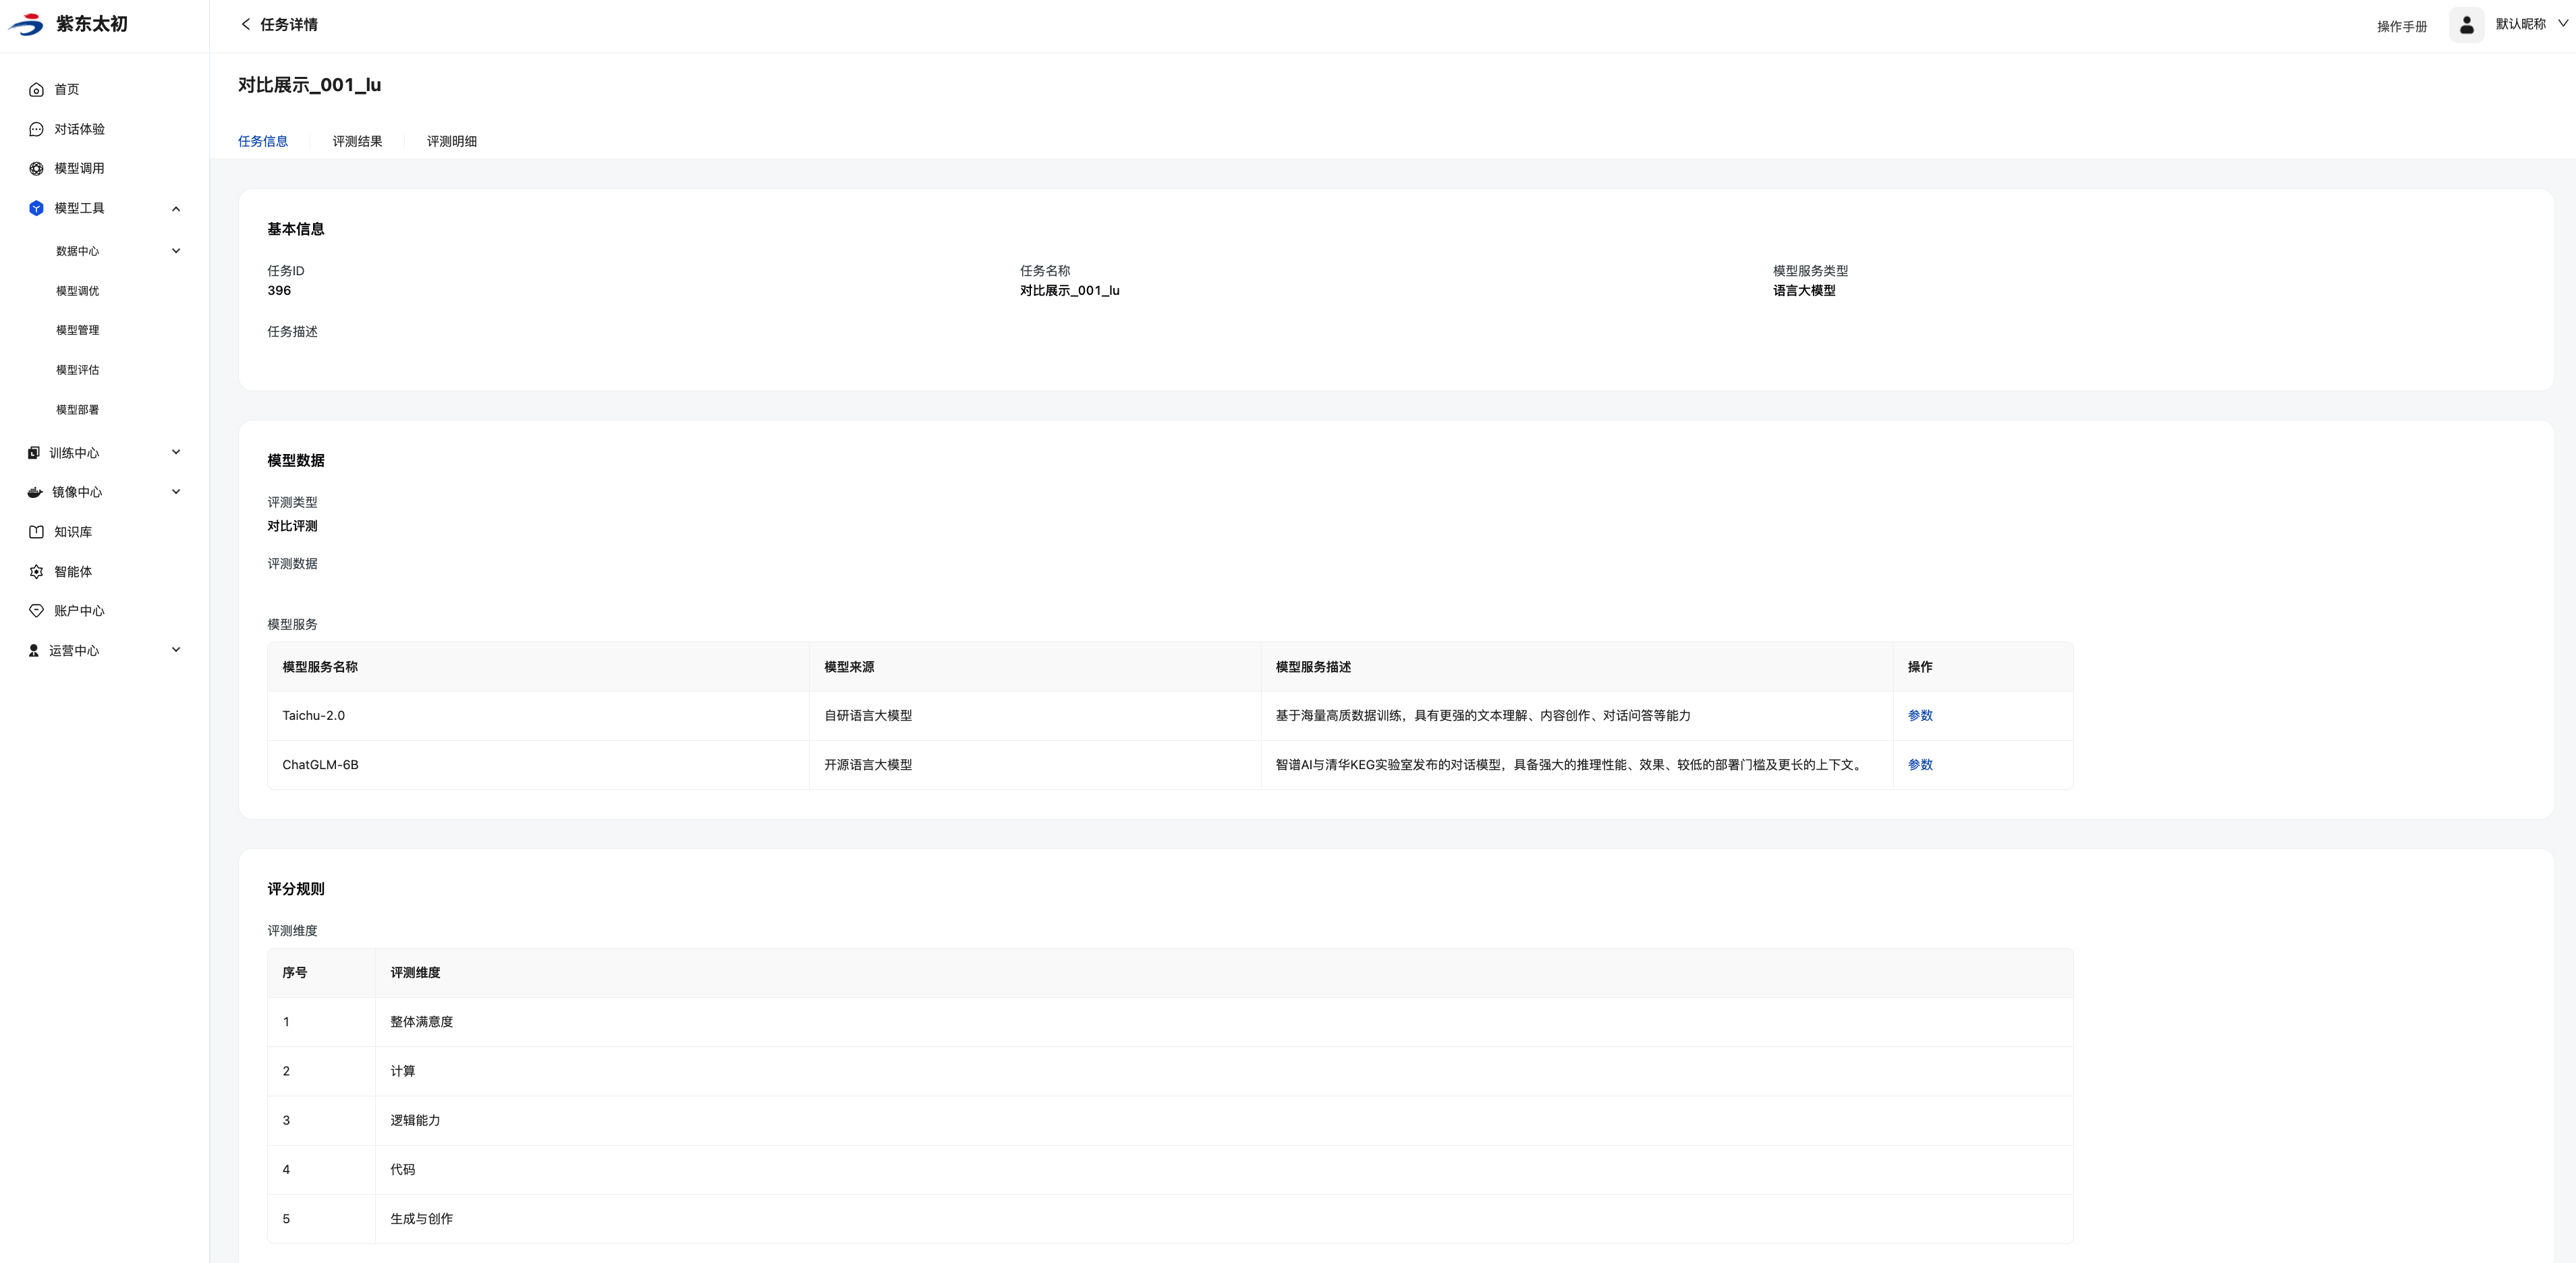
Task: Click the home icon in sidebar
Action: (36, 90)
